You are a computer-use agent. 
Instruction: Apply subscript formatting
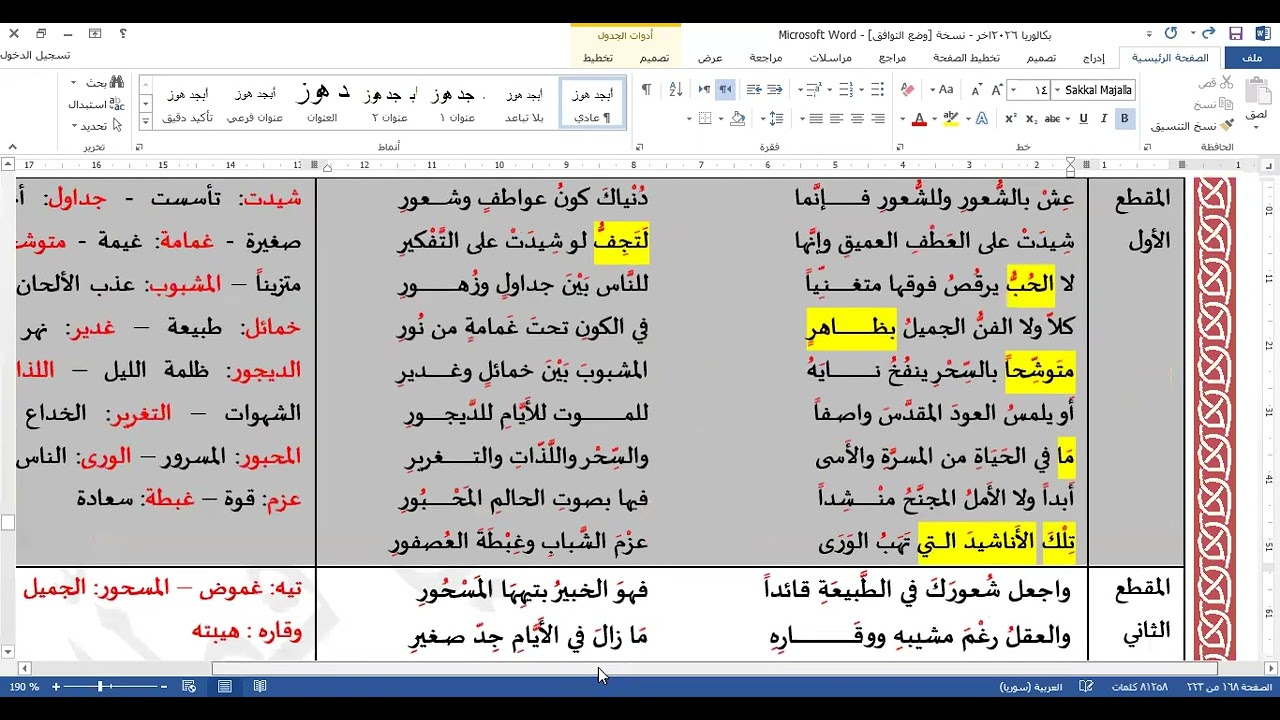tap(1033, 119)
